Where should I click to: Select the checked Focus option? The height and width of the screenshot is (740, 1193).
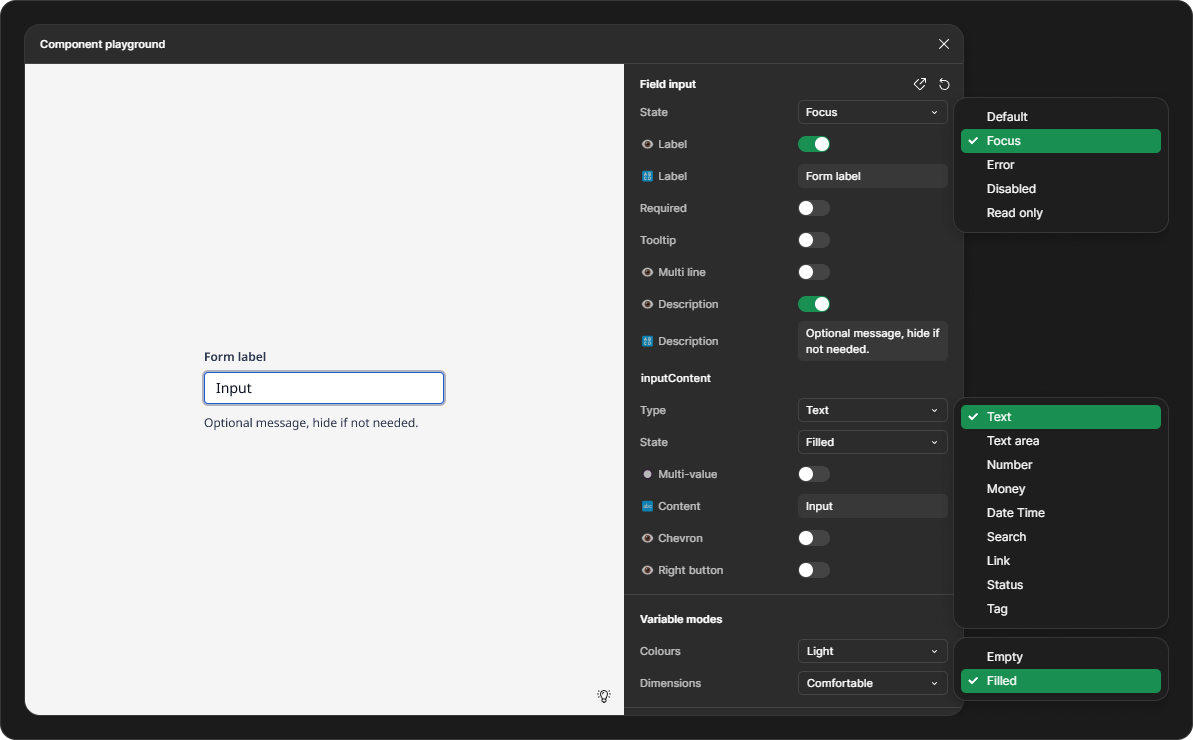(1061, 141)
